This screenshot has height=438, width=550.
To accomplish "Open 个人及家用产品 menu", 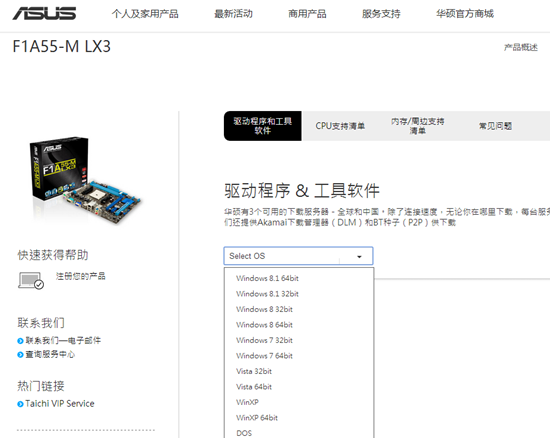I will point(145,14).
